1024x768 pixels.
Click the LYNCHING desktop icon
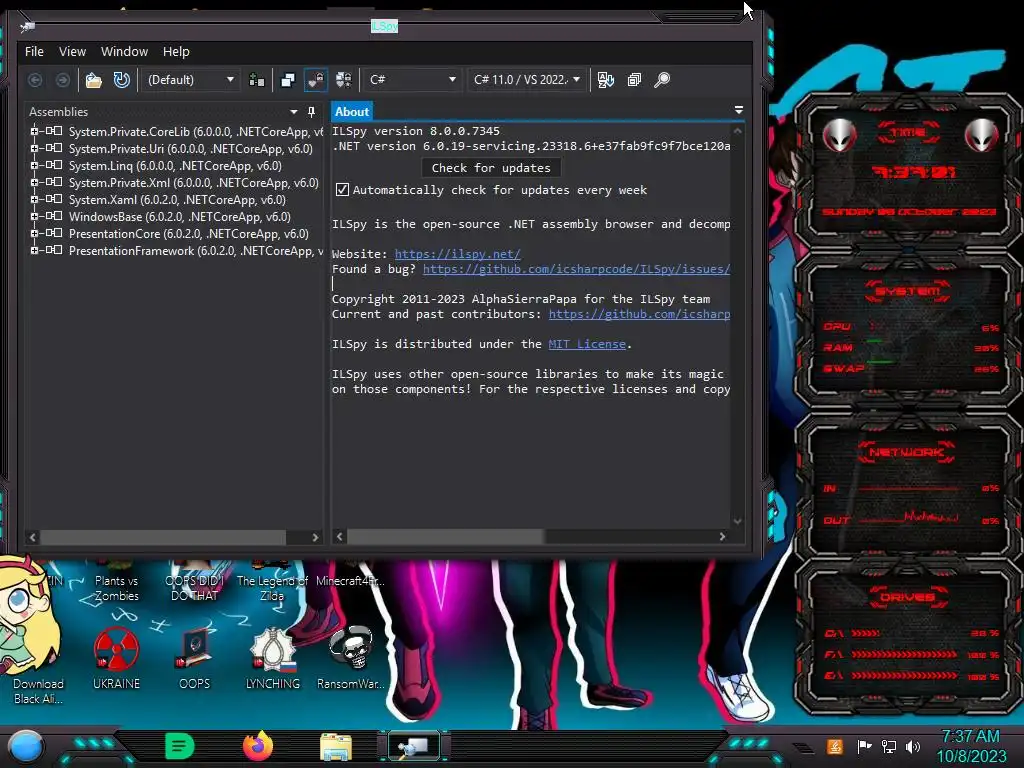tap(273, 658)
